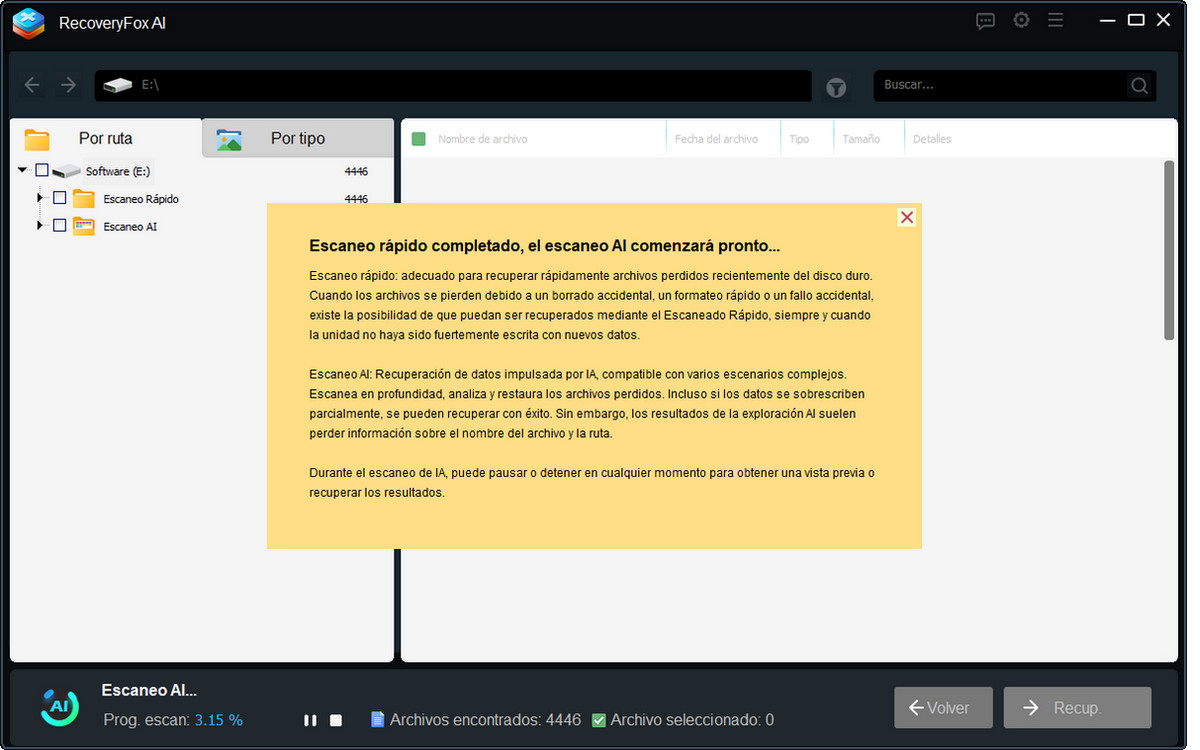Pause the AI scan
Image resolution: width=1200 pixels, height=750 pixels.
click(x=310, y=719)
